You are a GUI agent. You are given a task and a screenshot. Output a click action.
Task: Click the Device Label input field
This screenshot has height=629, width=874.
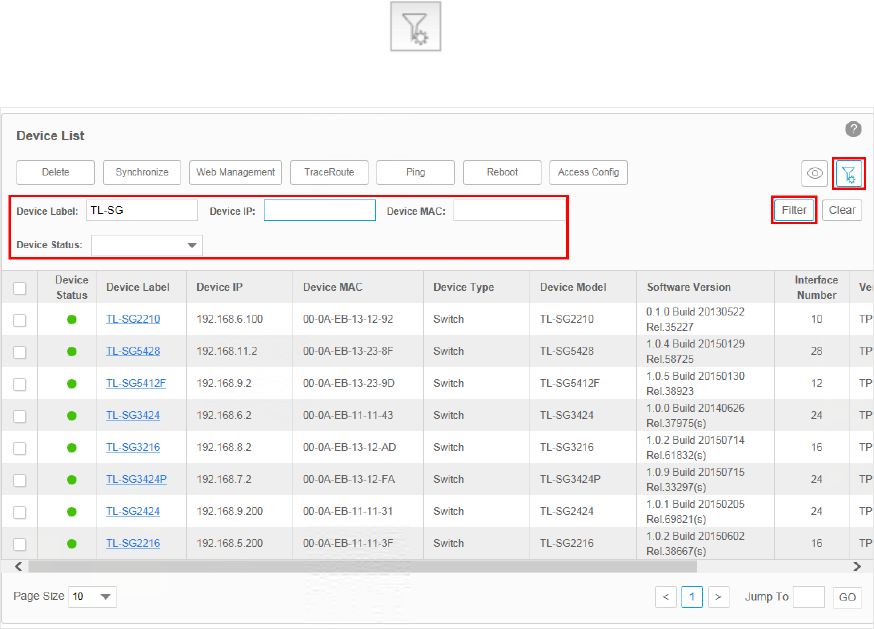coord(142,210)
